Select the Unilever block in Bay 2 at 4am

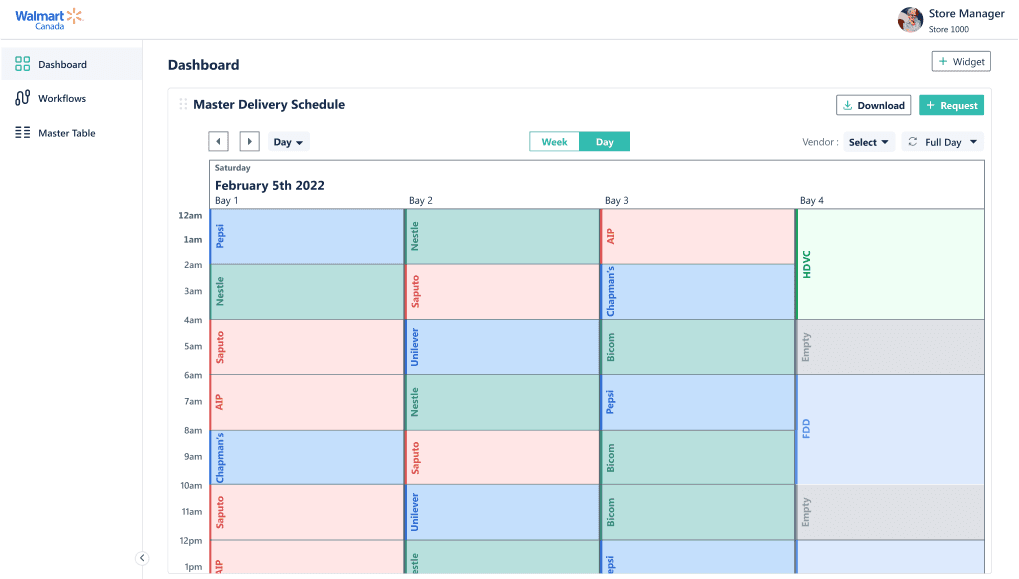click(x=502, y=347)
